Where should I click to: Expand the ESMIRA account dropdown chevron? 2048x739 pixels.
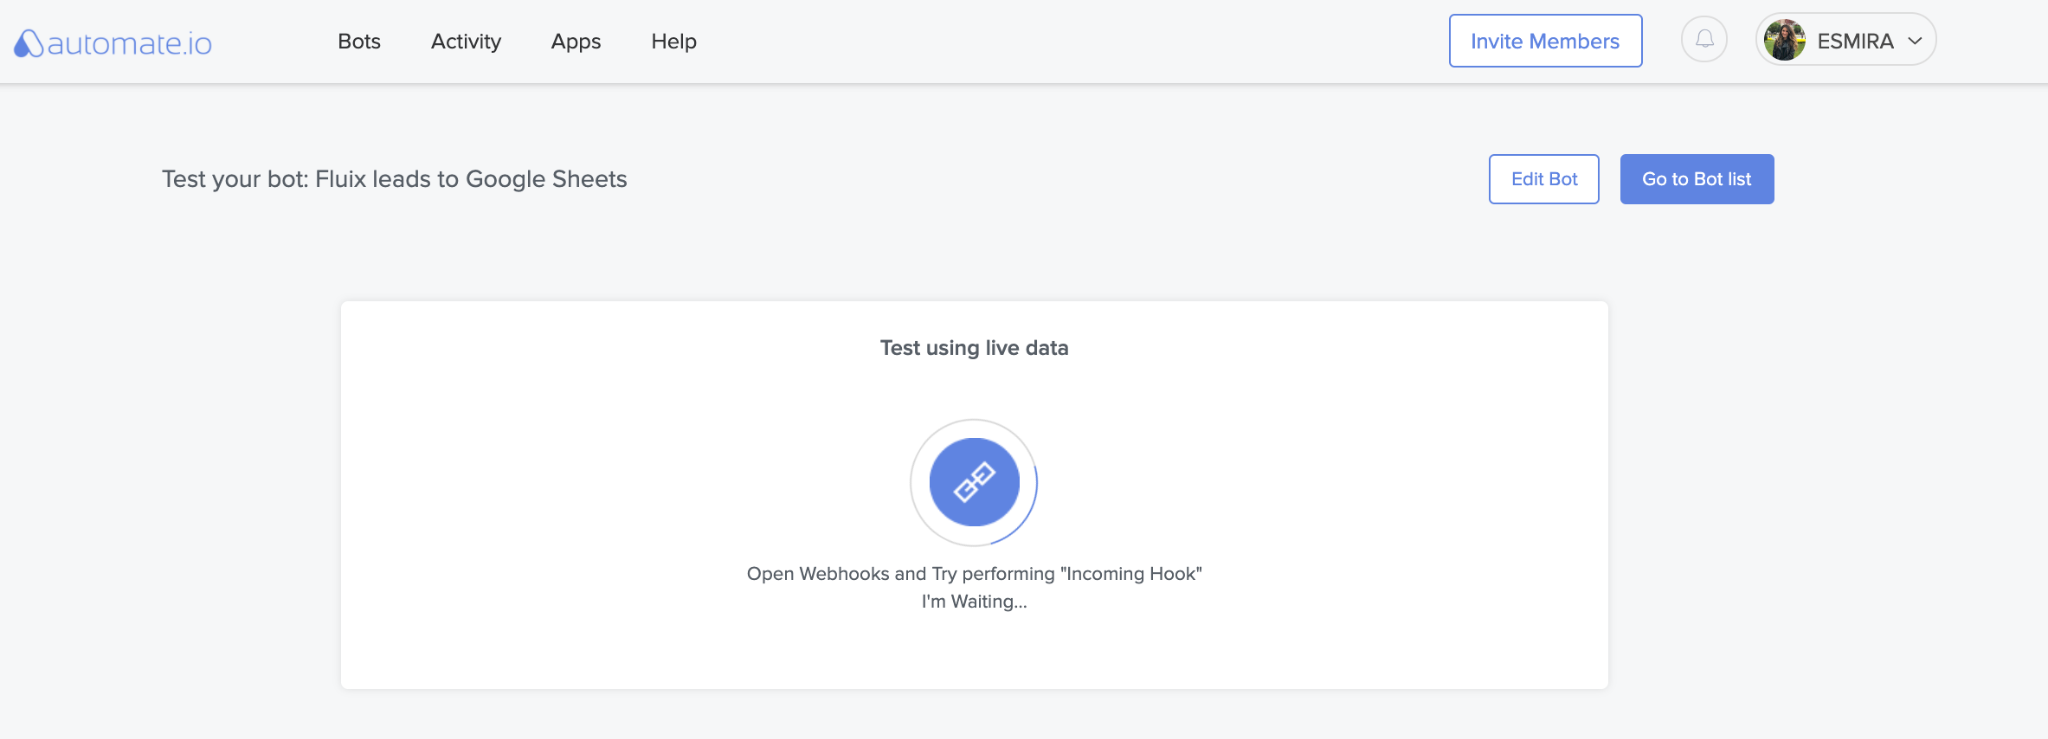click(x=1914, y=41)
